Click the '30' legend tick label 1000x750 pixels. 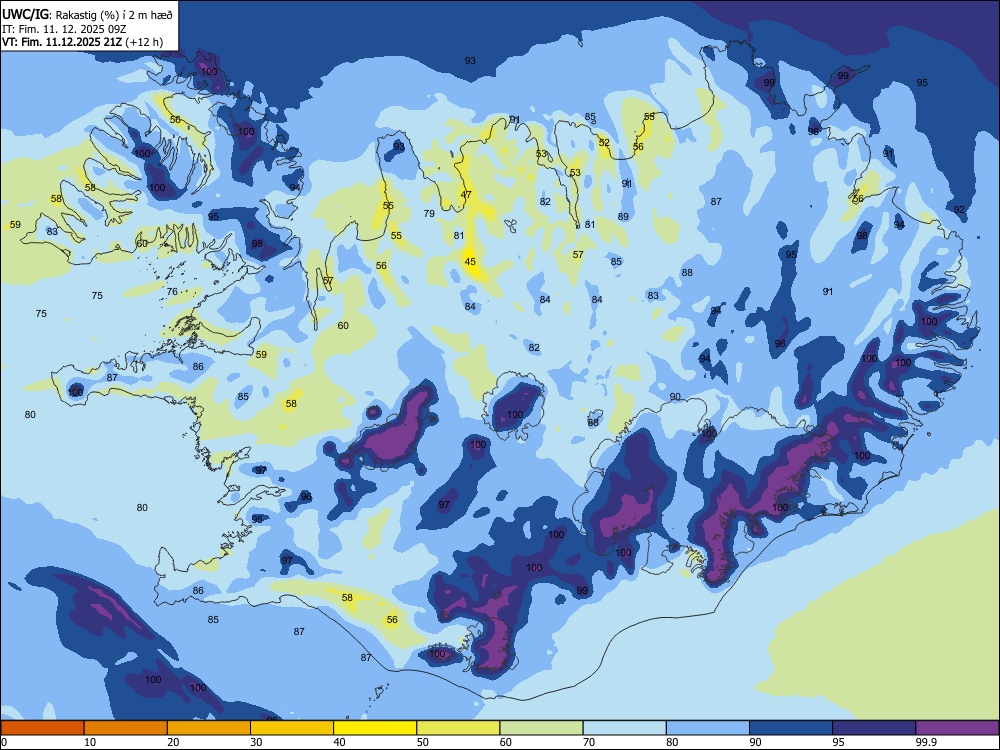(x=256, y=742)
